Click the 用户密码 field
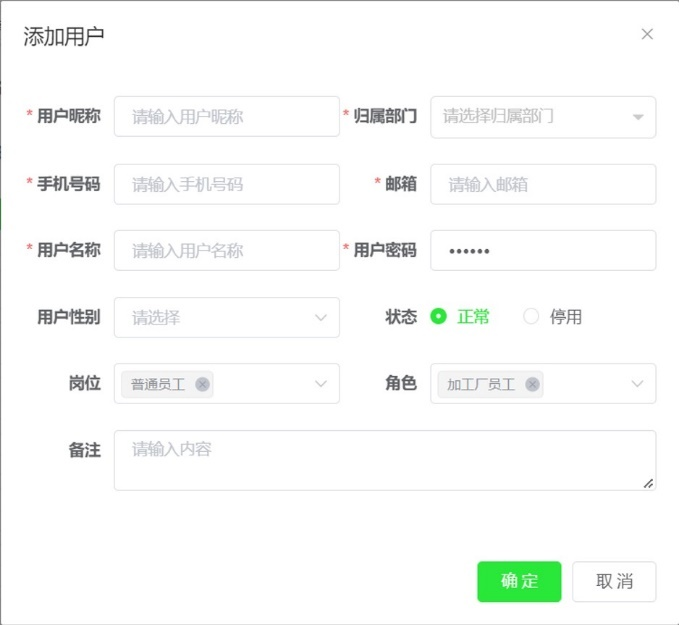This screenshot has width=679, height=625. click(x=543, y=250)
